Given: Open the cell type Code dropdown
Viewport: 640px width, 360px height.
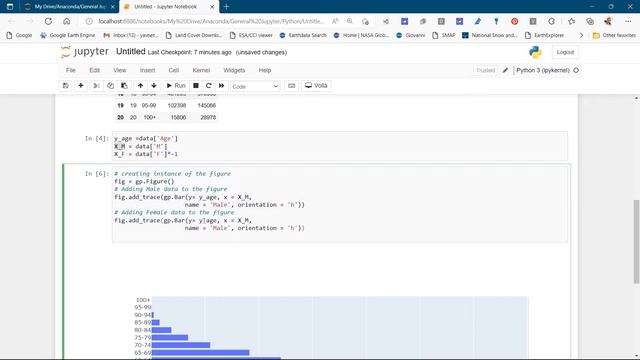Looking at the screenshot, I should 255,86.
